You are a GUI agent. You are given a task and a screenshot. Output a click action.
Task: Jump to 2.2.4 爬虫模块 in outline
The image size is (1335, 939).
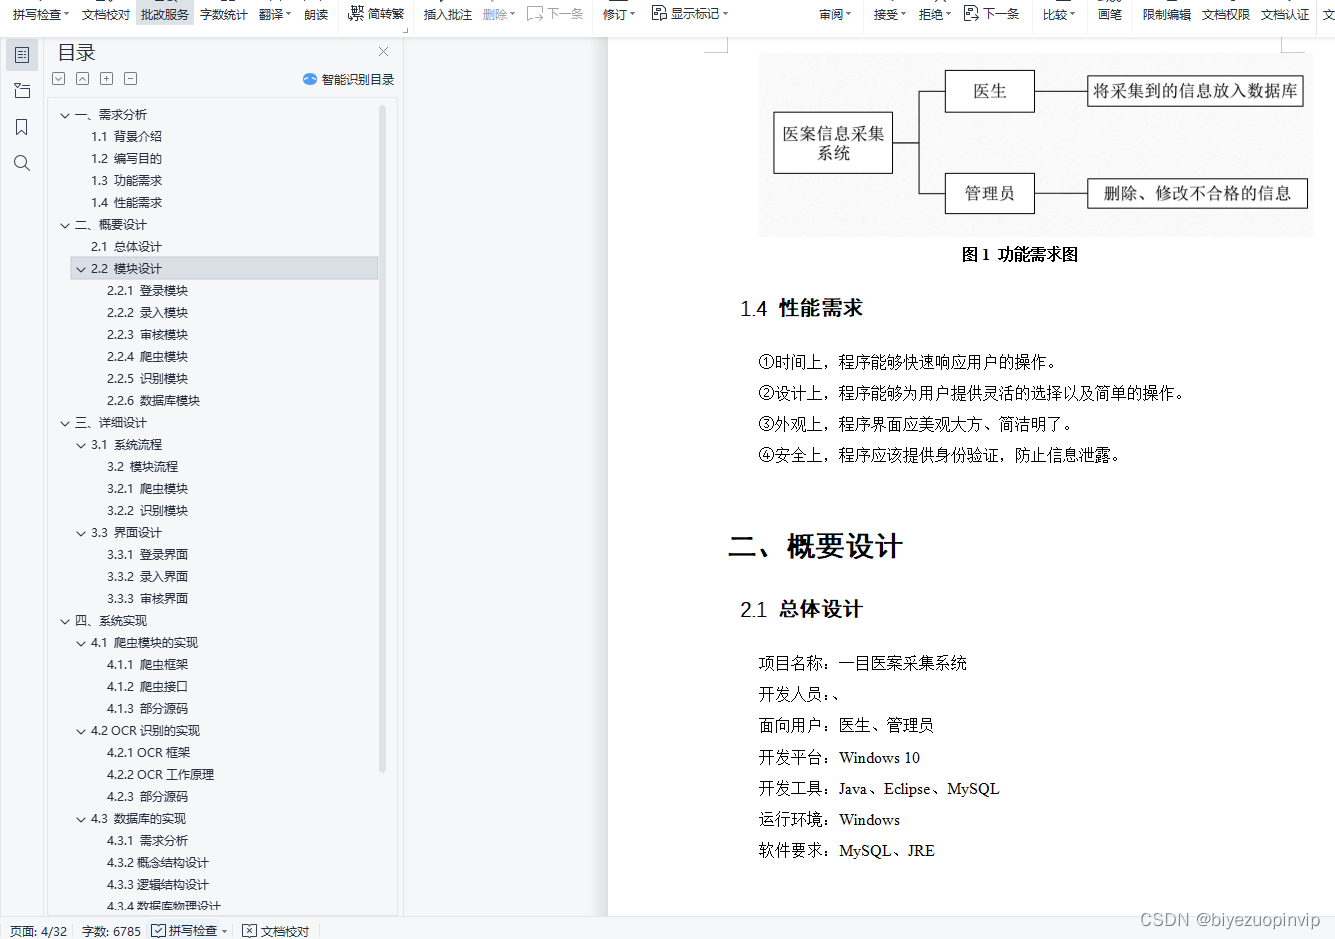coord(147,357)
